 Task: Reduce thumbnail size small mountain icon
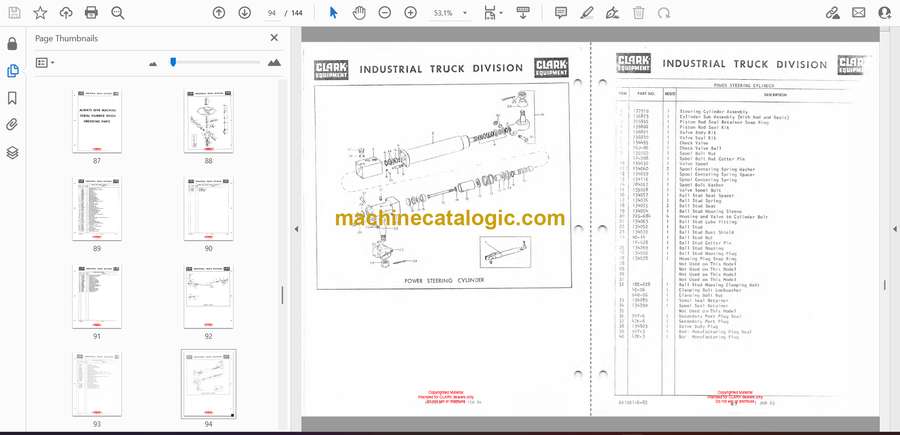click(153, 63)
